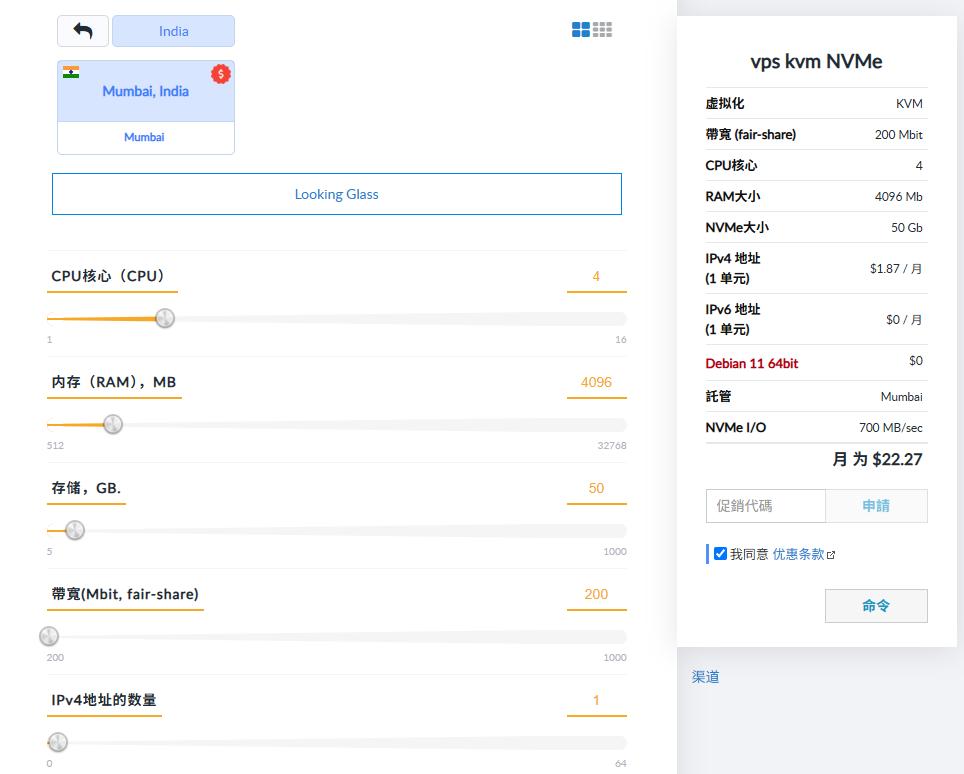Click the CPU cores slider handle
This screenshot has height=774, width=964.
(x=165, y=318)
